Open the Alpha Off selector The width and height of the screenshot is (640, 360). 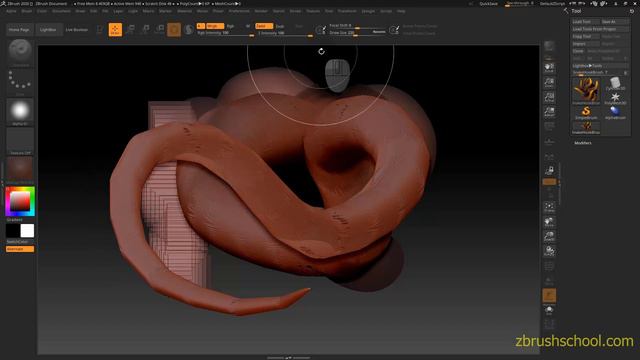pyautogui.click(x=20, y=112)
